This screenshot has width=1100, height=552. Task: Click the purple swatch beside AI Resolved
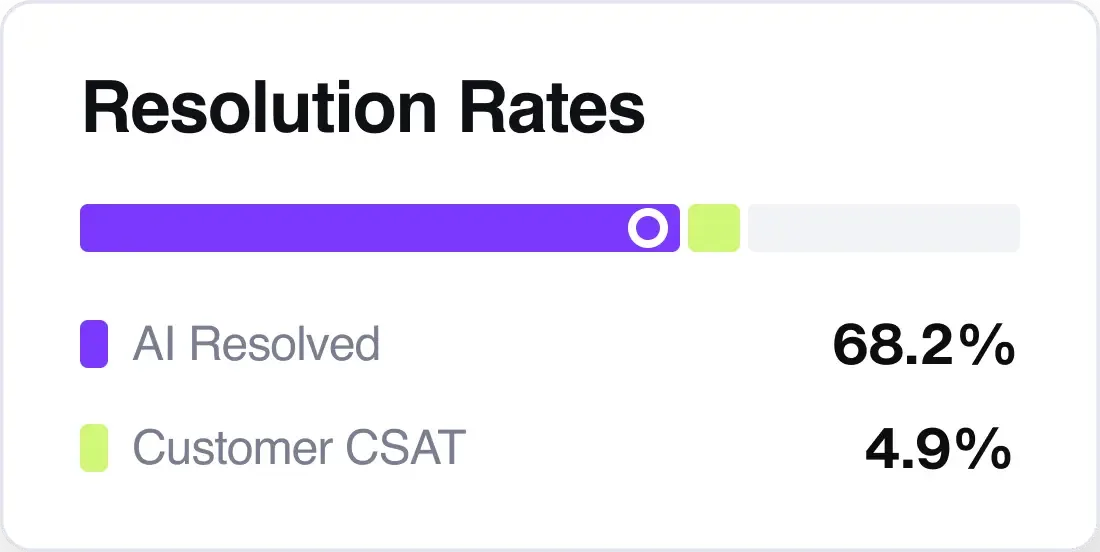[x=94, y=344]
